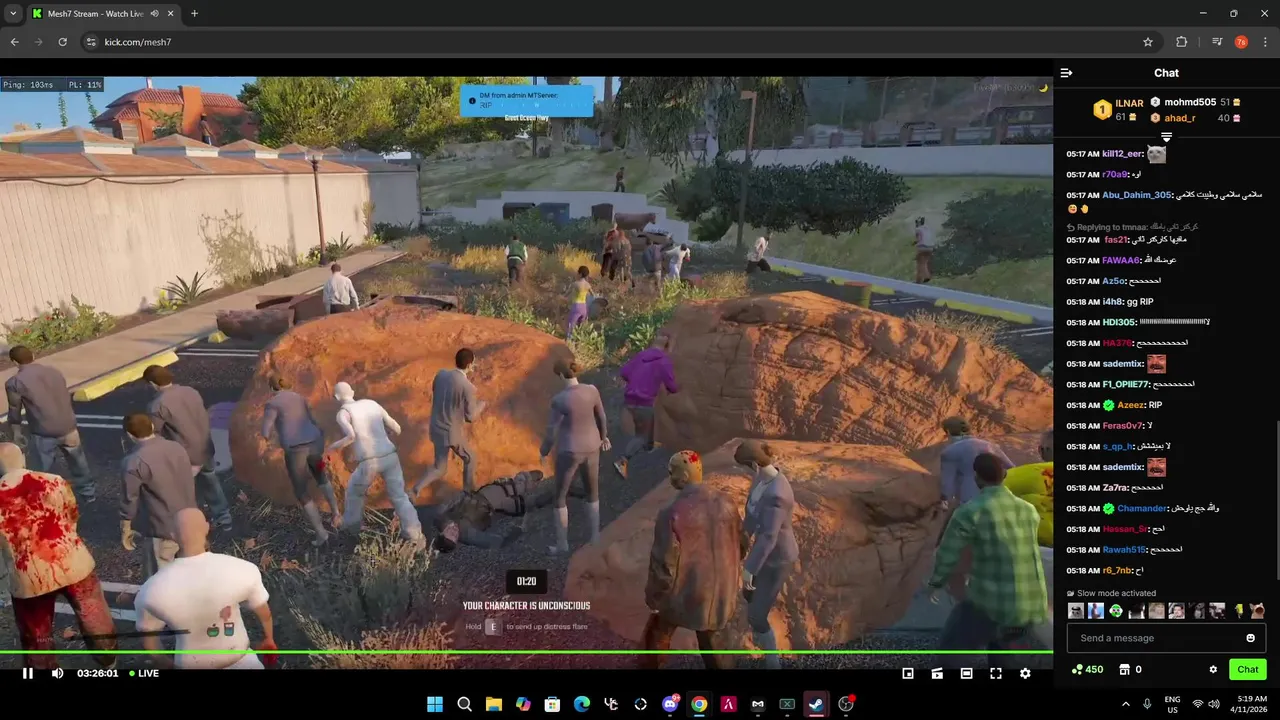Open the taskbar clock and date

coord(1249,704)
